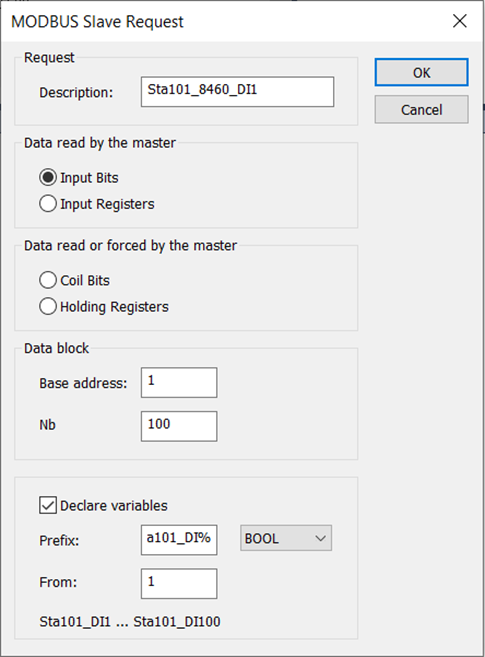Click the Holding Registers label text

coord(114,307)
